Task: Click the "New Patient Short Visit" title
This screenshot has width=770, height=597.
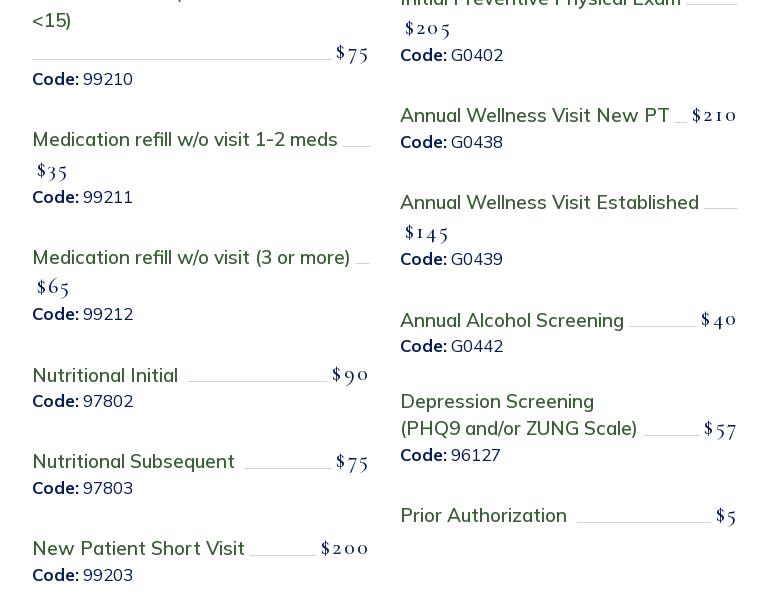Action: tap(138, 549)
